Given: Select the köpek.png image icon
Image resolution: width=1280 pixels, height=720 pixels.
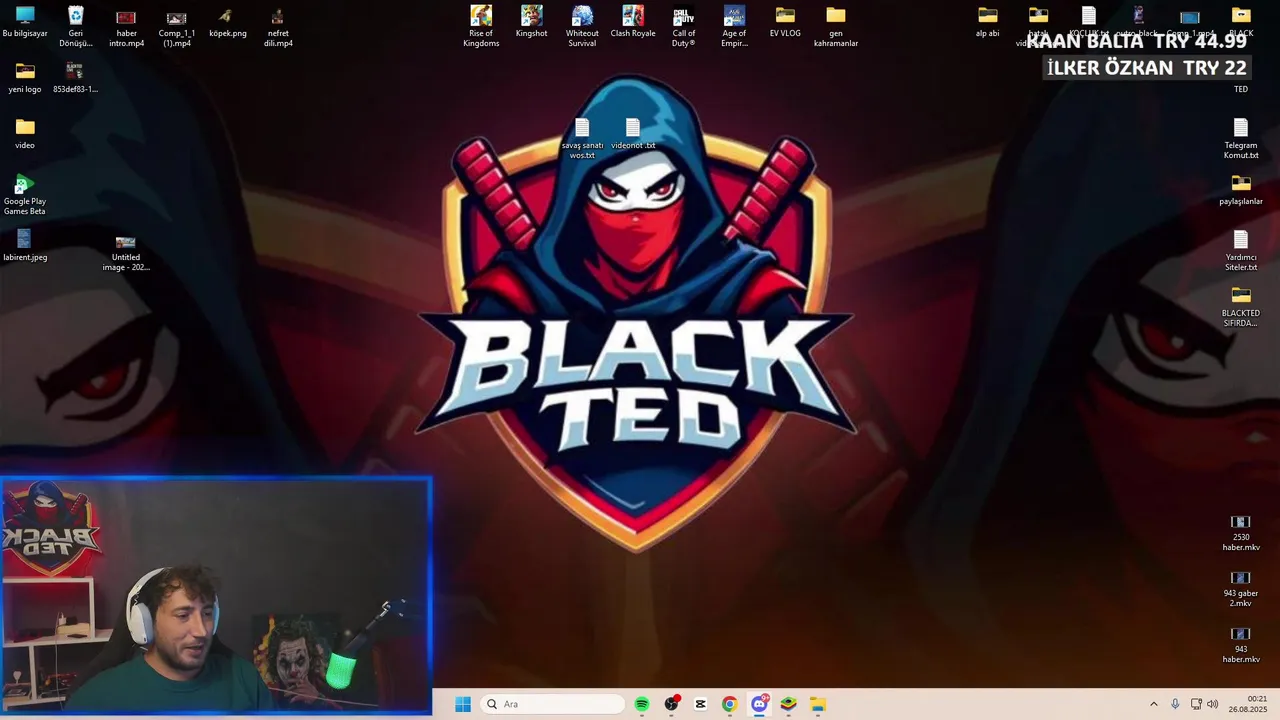Looking at the screenshot, I should coord(227,22).
